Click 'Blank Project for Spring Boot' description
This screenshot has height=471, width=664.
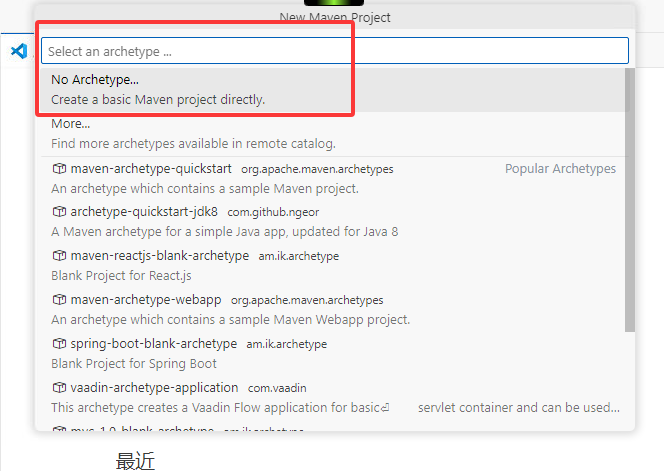[134, 364]
